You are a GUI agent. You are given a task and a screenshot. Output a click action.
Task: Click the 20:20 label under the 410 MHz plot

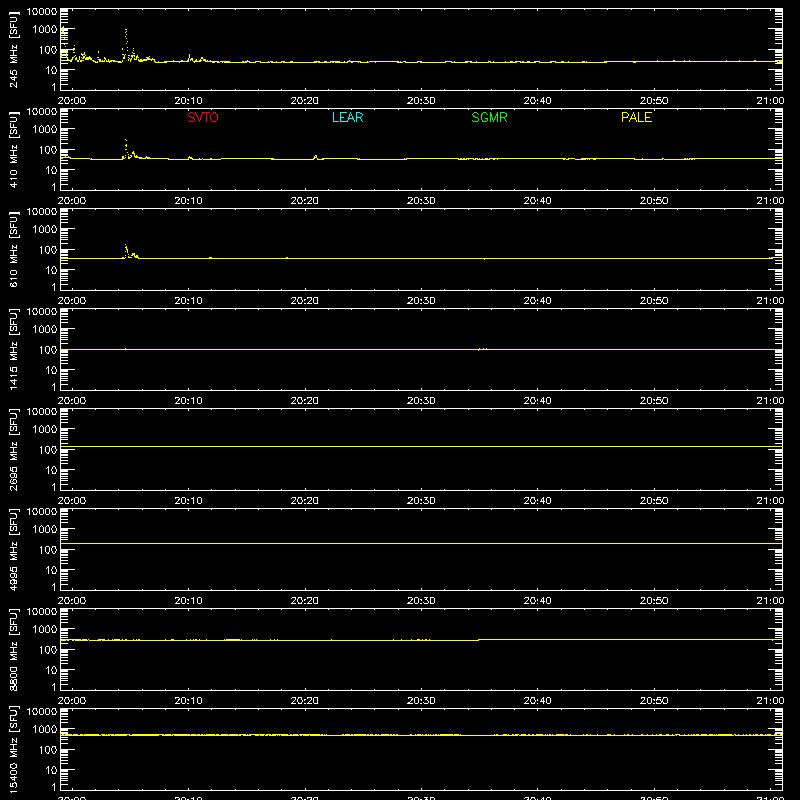pyautogui.click(x=305, y=201)
